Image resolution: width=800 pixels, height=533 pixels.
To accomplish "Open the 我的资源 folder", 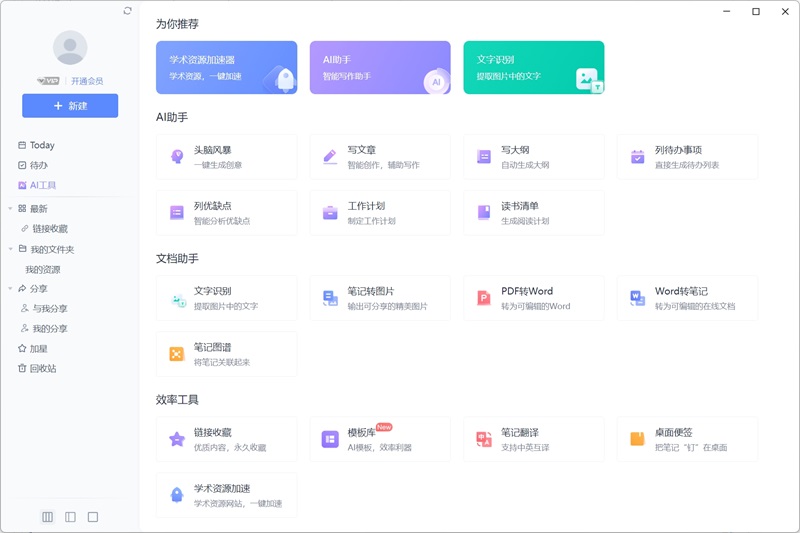I will coord(43,269).
